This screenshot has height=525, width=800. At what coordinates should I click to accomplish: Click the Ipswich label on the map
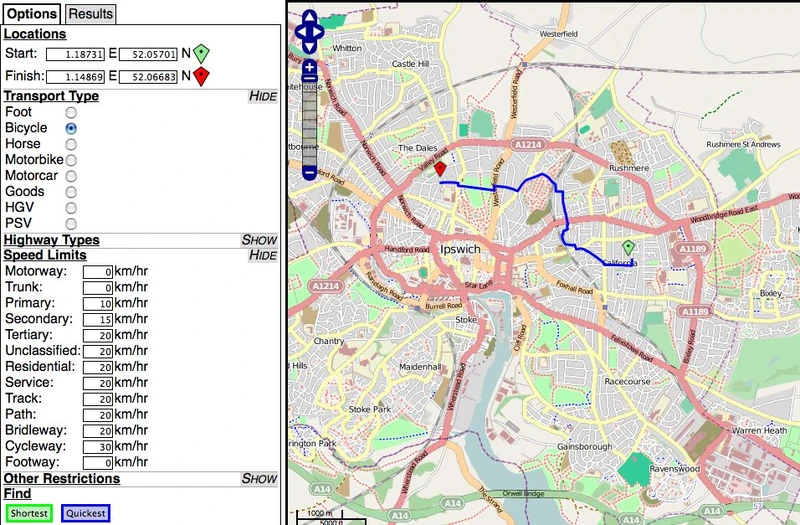pyautogui.click(x=460, y=249)
